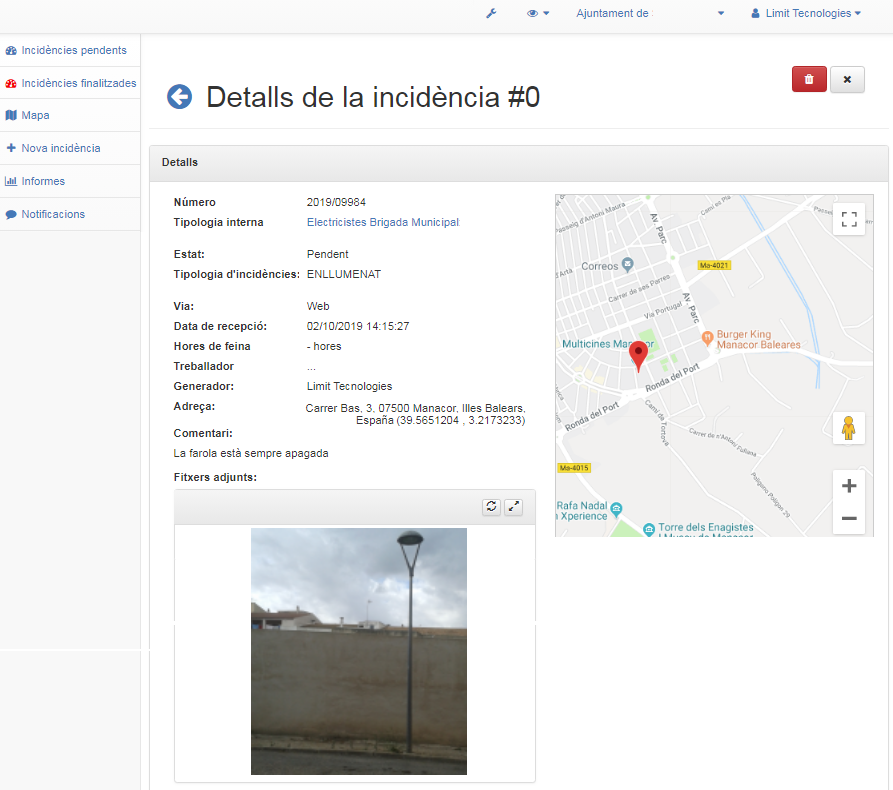Open Notificacions in sidebar
893x790 pixels.
pyautogui.click(x=70, y=214)
